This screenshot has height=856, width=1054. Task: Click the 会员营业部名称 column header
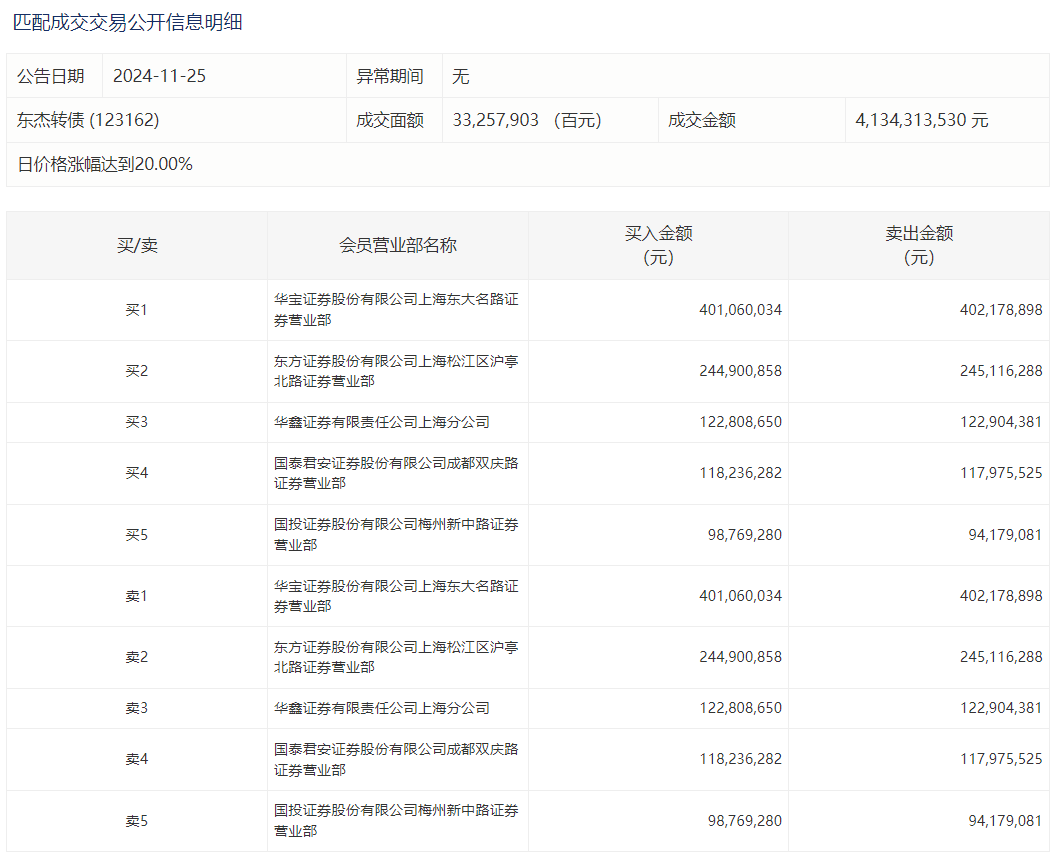398,245
